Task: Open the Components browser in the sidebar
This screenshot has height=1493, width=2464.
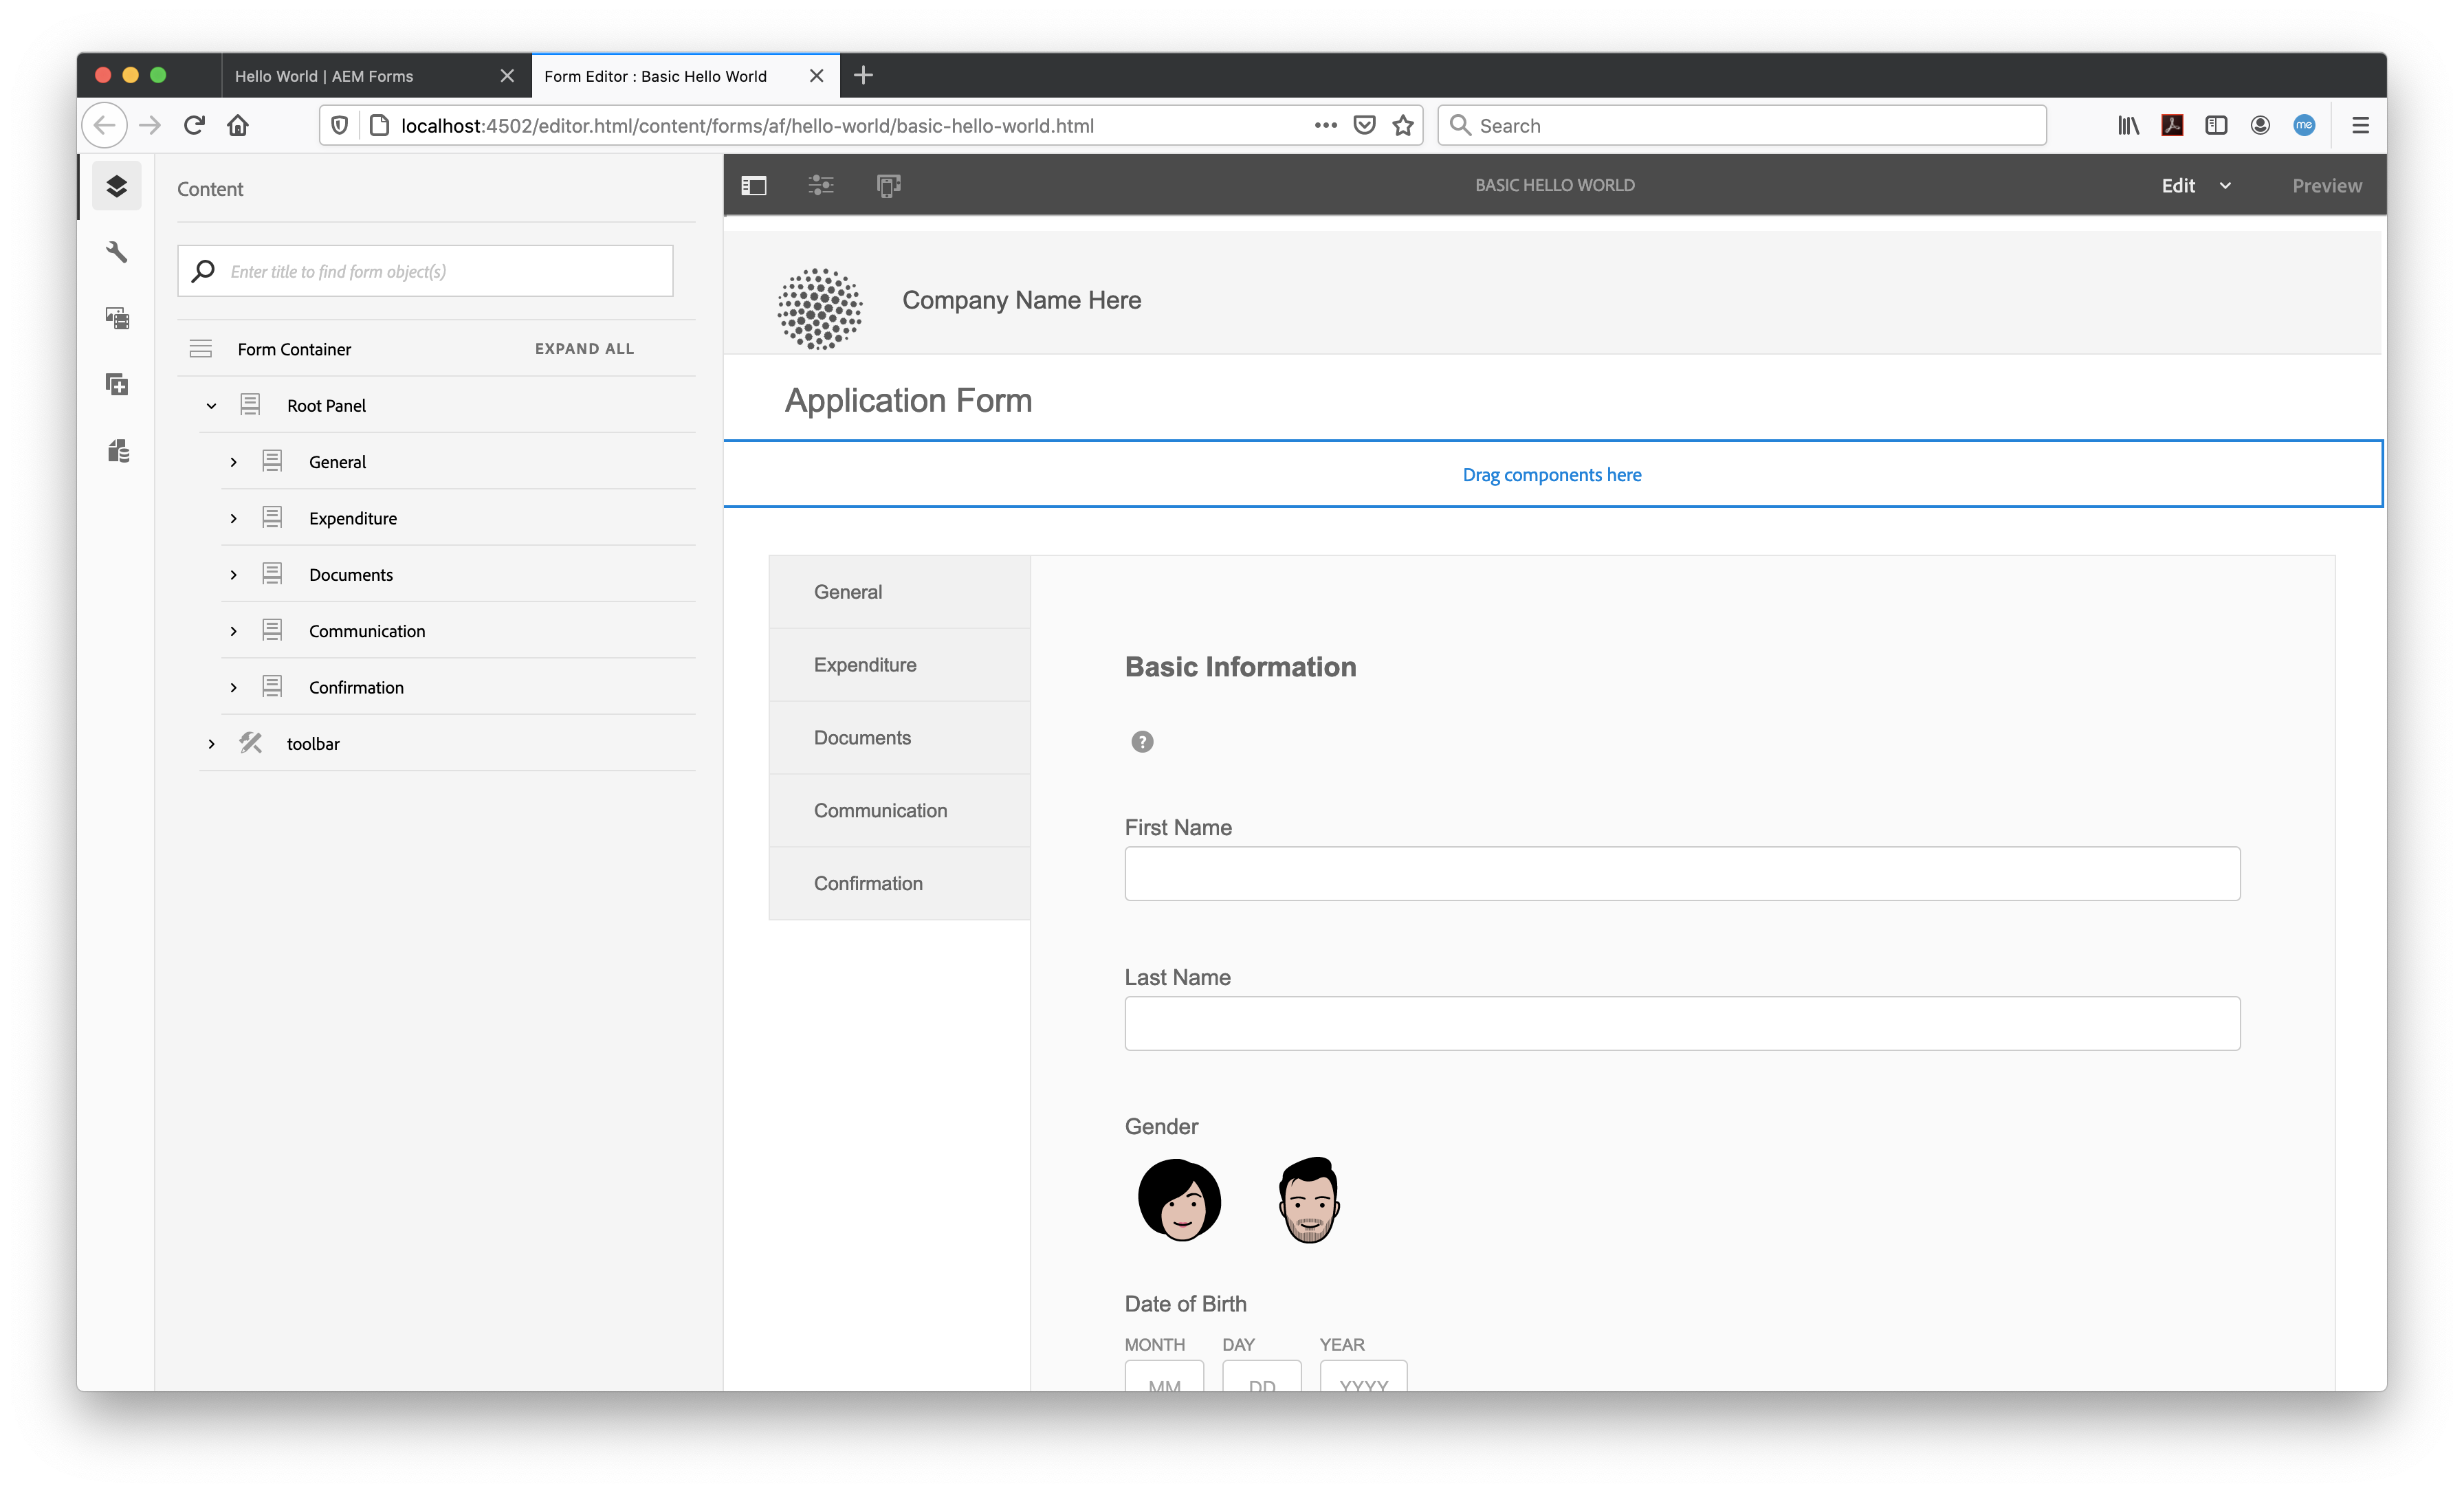Action: (x=117, y=384)
